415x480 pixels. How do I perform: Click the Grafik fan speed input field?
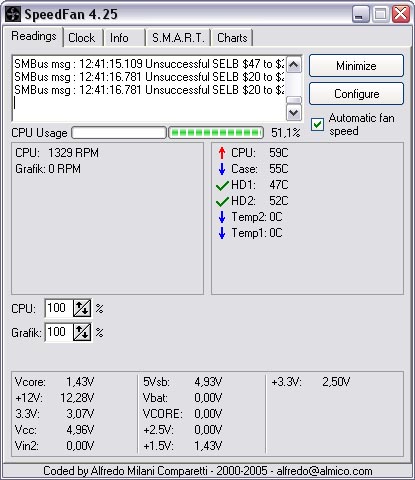click(x=59, y=332)
